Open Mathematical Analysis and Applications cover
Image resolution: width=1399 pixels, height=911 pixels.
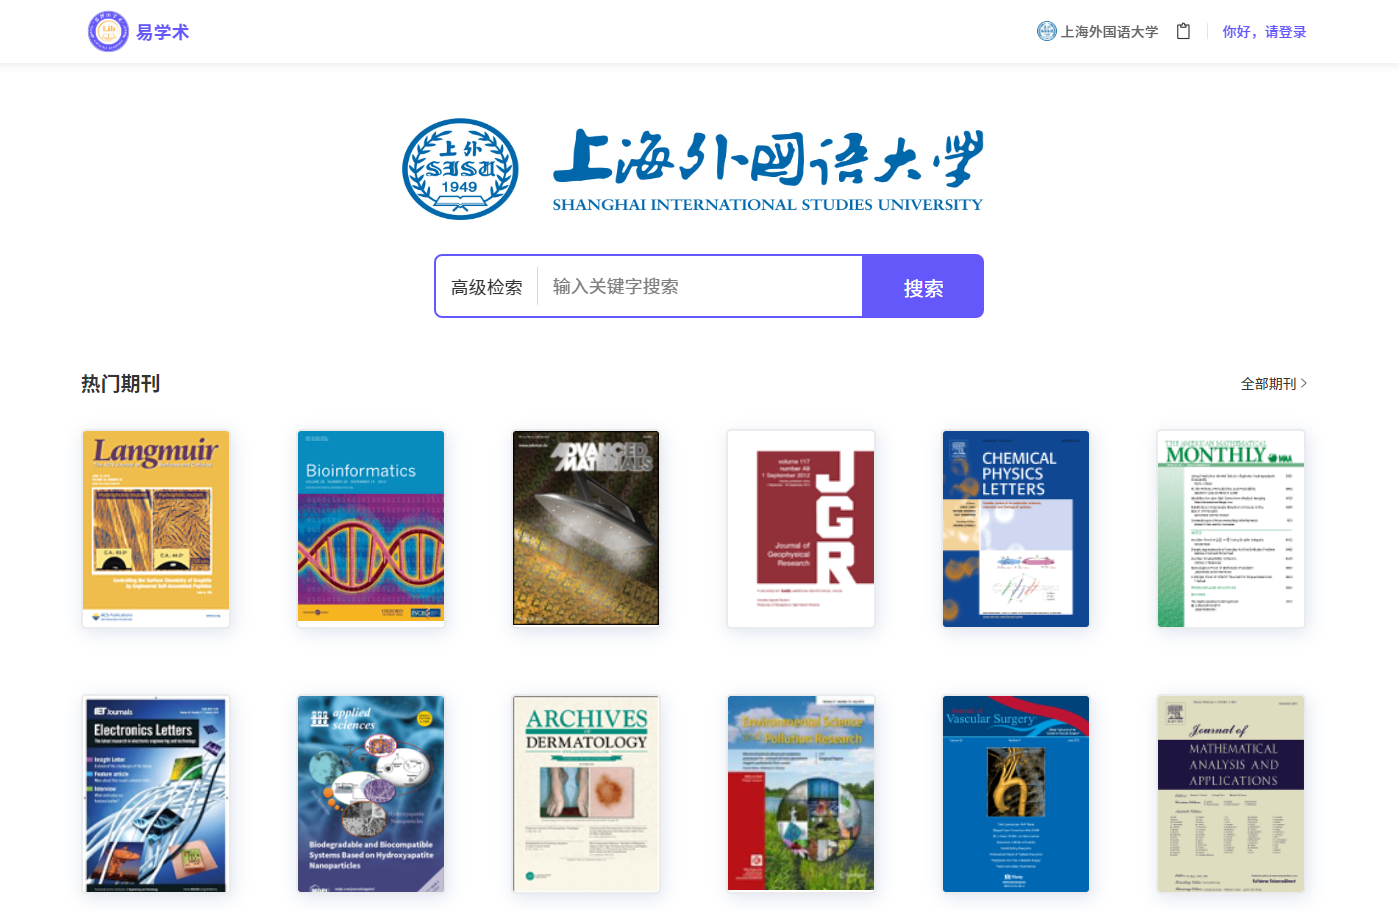click(x=1231, y=793)
